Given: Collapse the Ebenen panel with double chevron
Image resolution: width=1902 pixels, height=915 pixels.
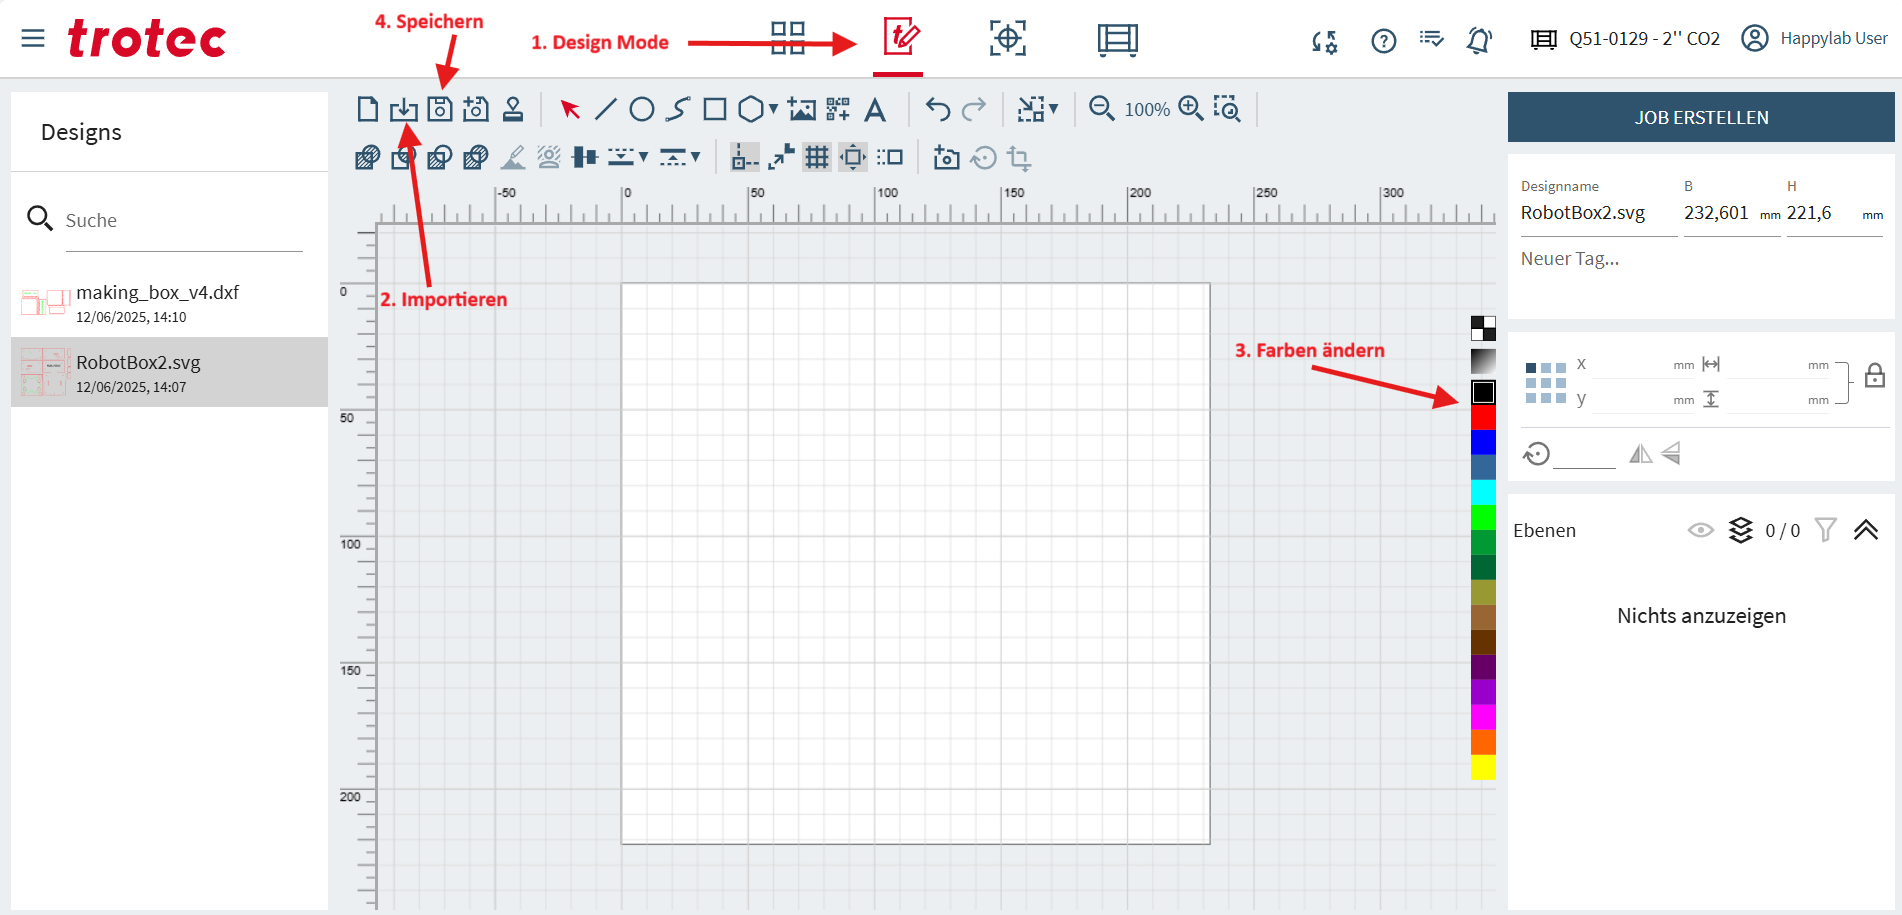Looking at the screenshot, I should (x=1865, y=530).
